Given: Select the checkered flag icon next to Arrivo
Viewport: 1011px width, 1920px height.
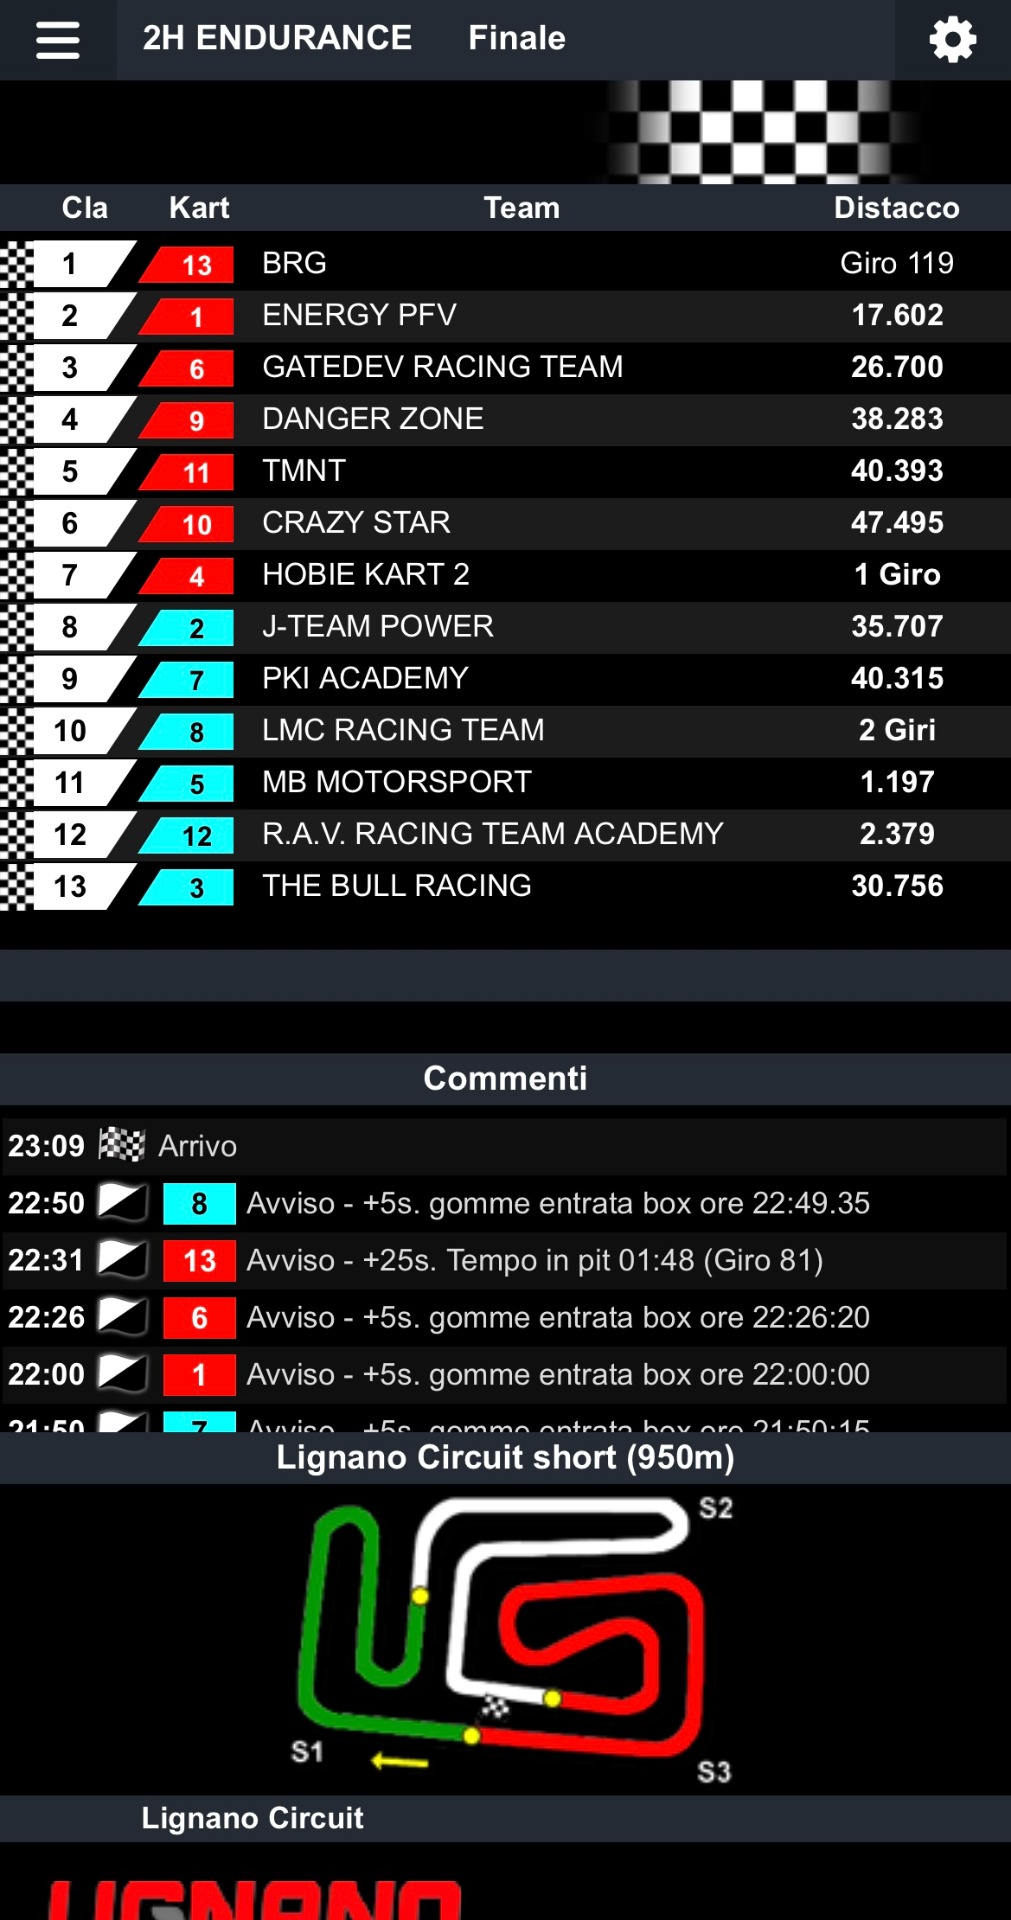Looking at the screenshot, I should point(124,1146).
